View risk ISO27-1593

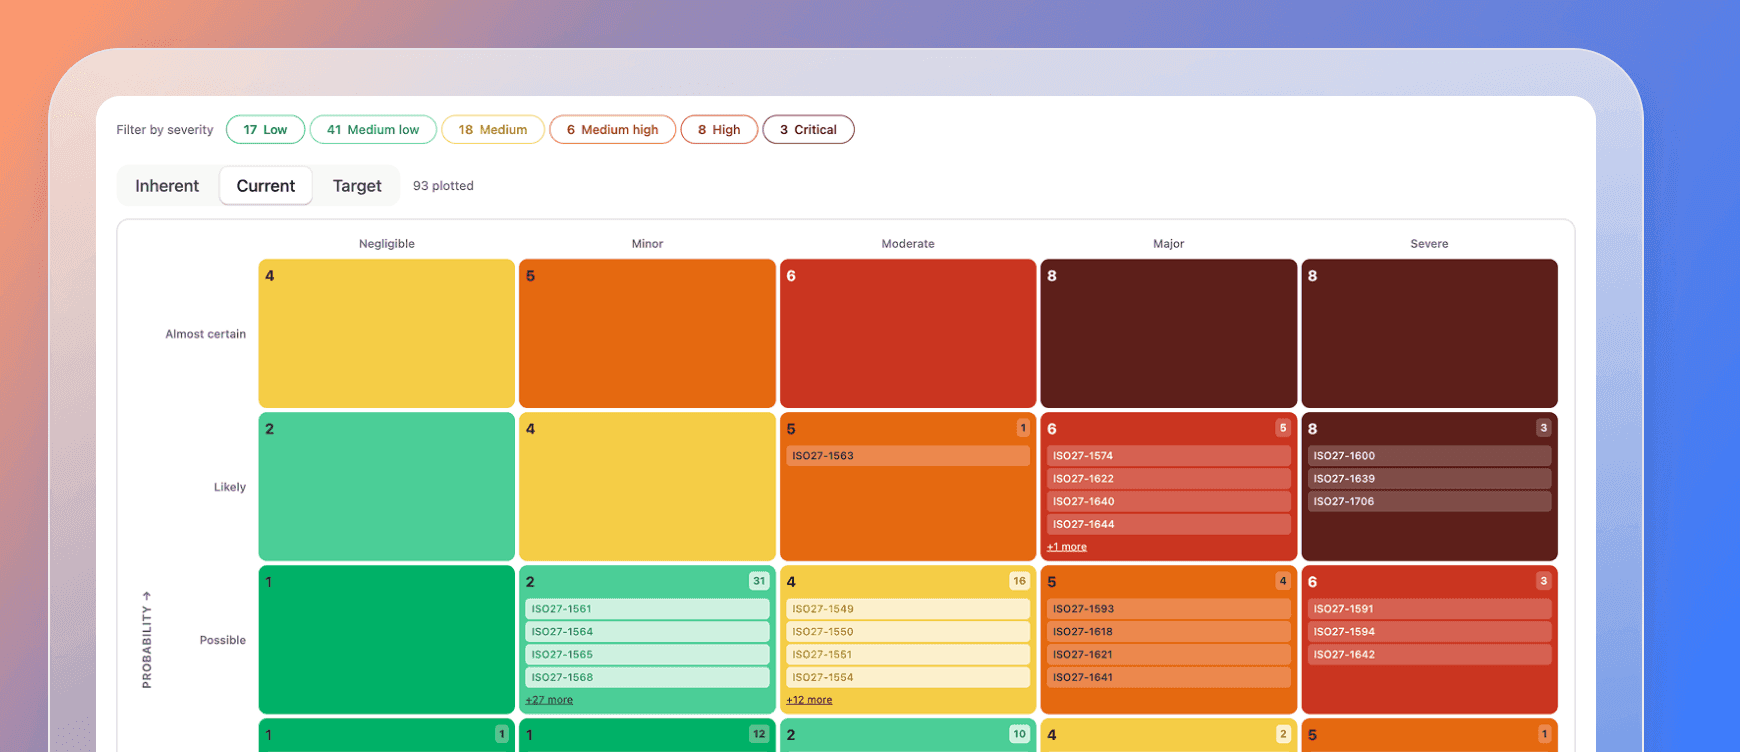1169,609
